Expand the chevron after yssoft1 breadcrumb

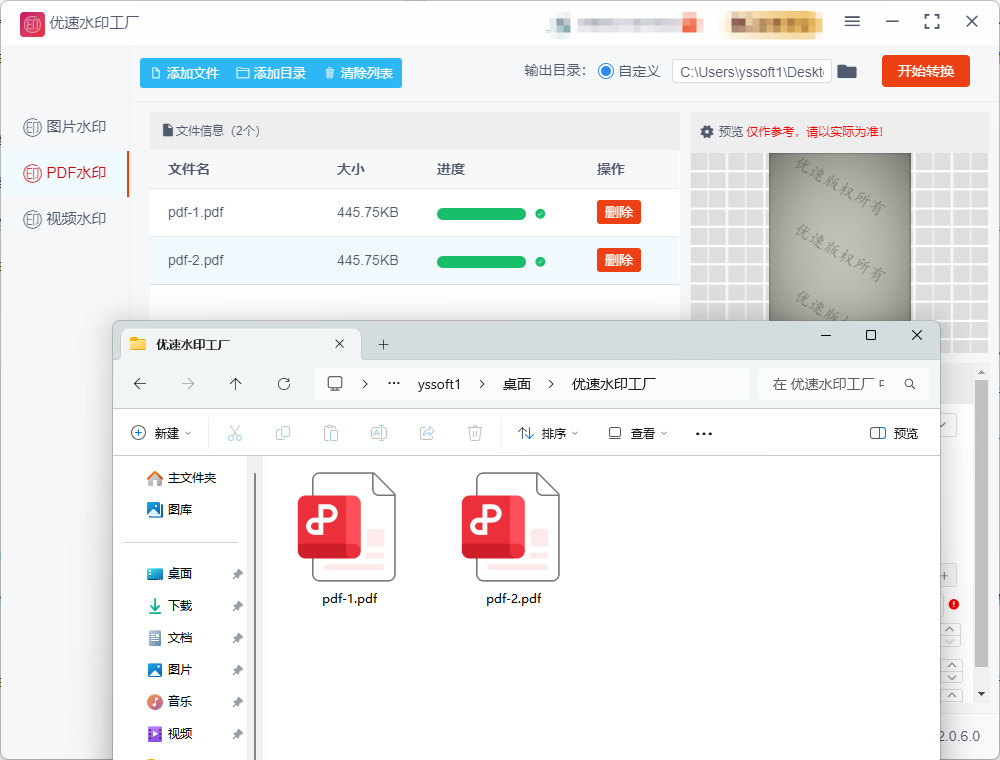(x=482, y=384)
